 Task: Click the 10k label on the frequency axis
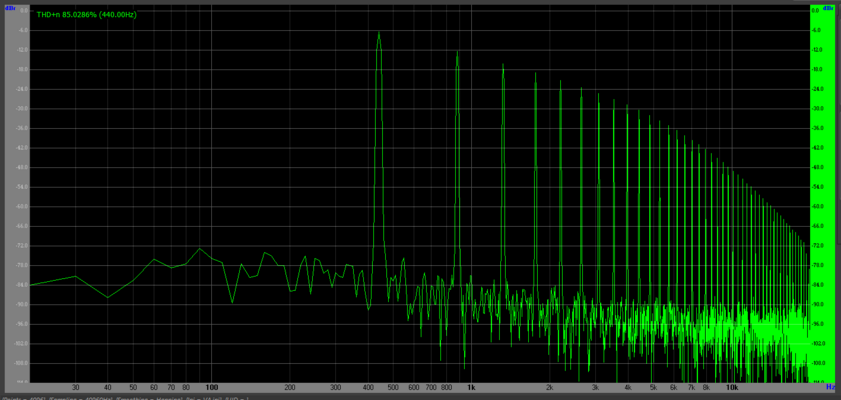pyautogui.click(x=732, y=387)
